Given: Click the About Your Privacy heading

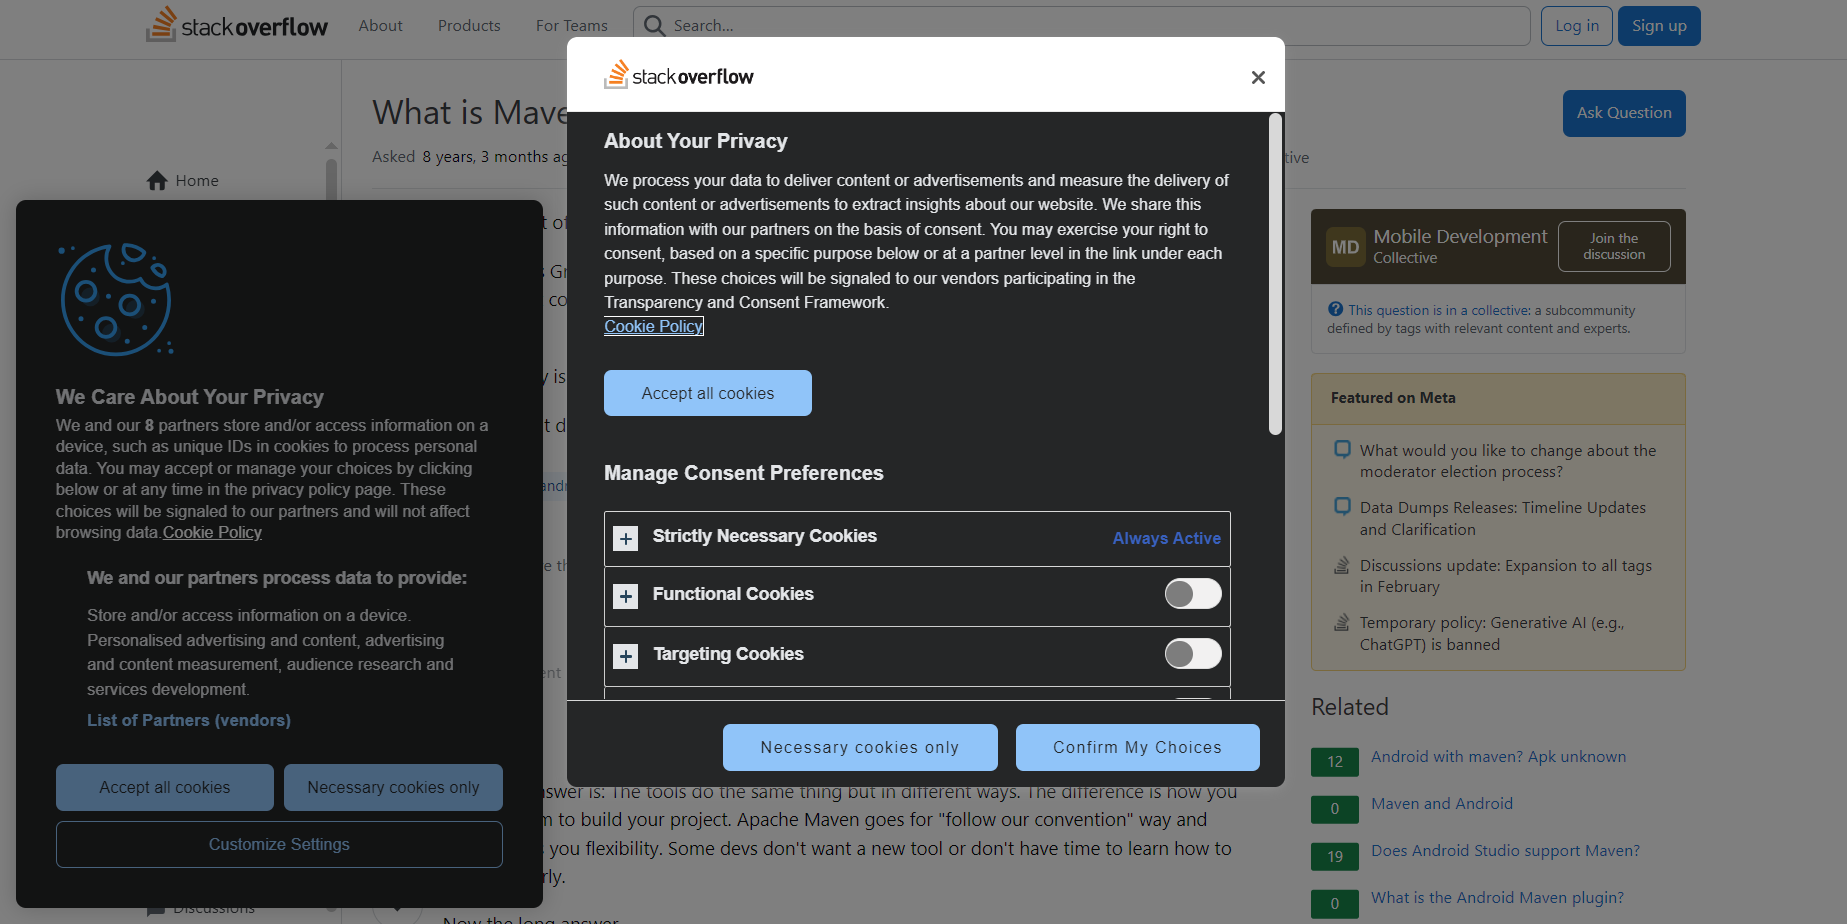Looking at the screenshot, I should (x=696, y=141).
